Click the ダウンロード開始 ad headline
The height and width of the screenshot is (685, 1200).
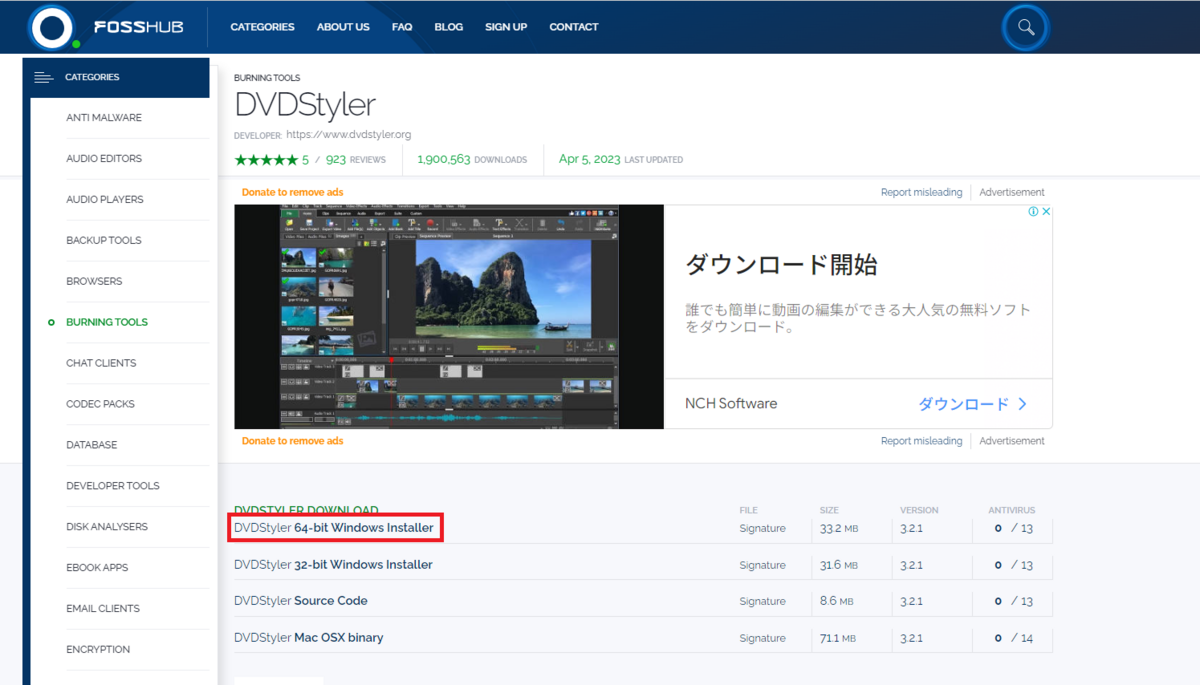[781, 265]
